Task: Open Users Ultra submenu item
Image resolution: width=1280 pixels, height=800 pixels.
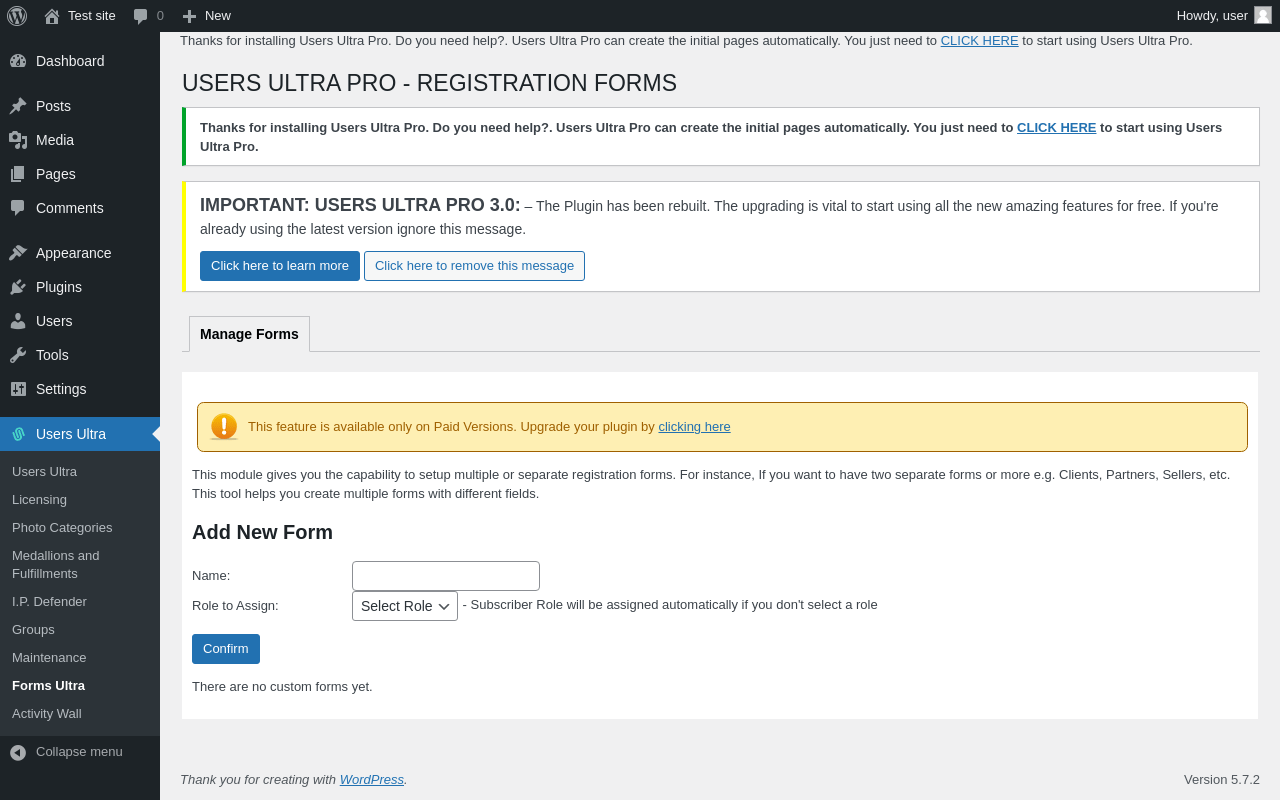Action: click(44, 472)
